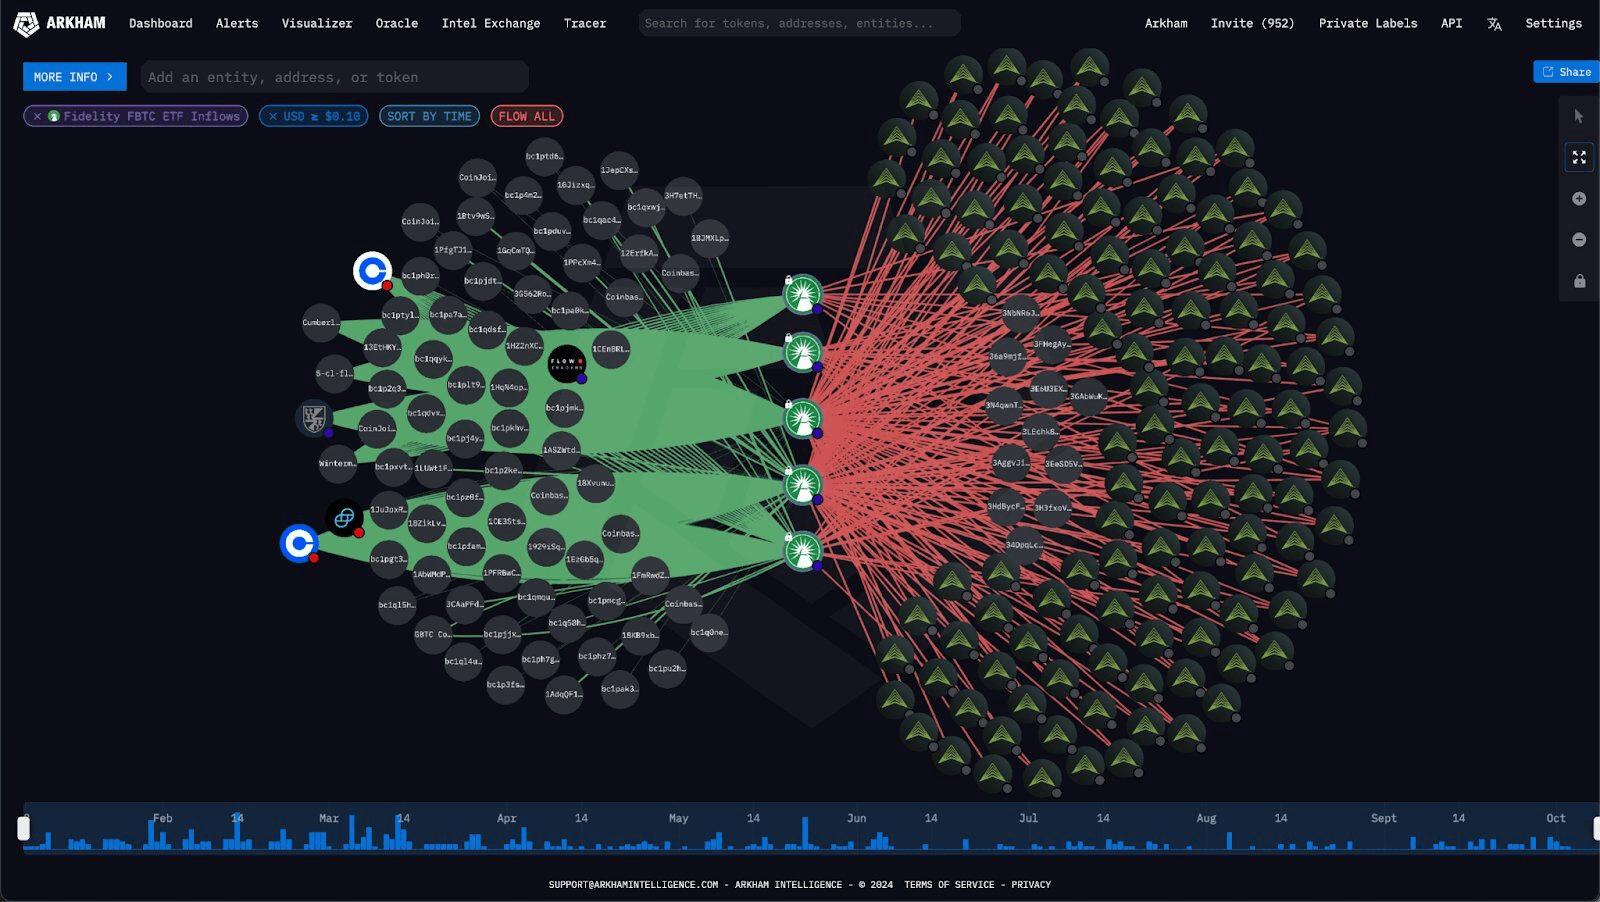
Task: Select the Cumberland crest shield node
Action: [314, 417]
